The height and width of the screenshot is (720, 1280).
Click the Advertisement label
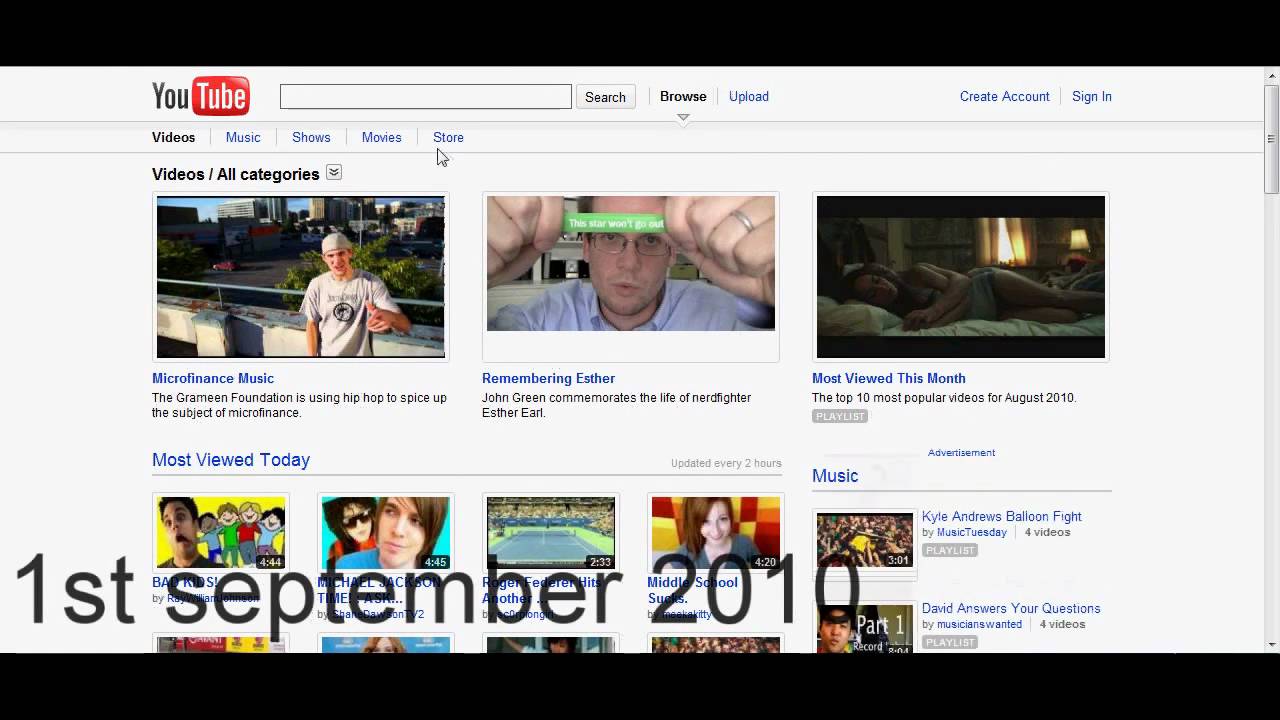tap(961, 453)
